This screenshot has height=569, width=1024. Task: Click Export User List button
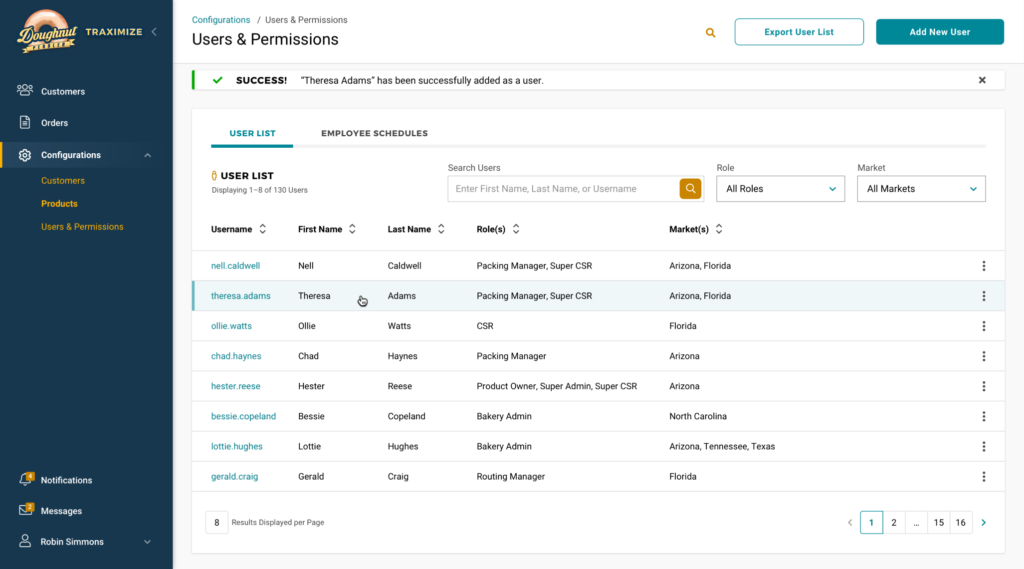(x=799, y=32)
